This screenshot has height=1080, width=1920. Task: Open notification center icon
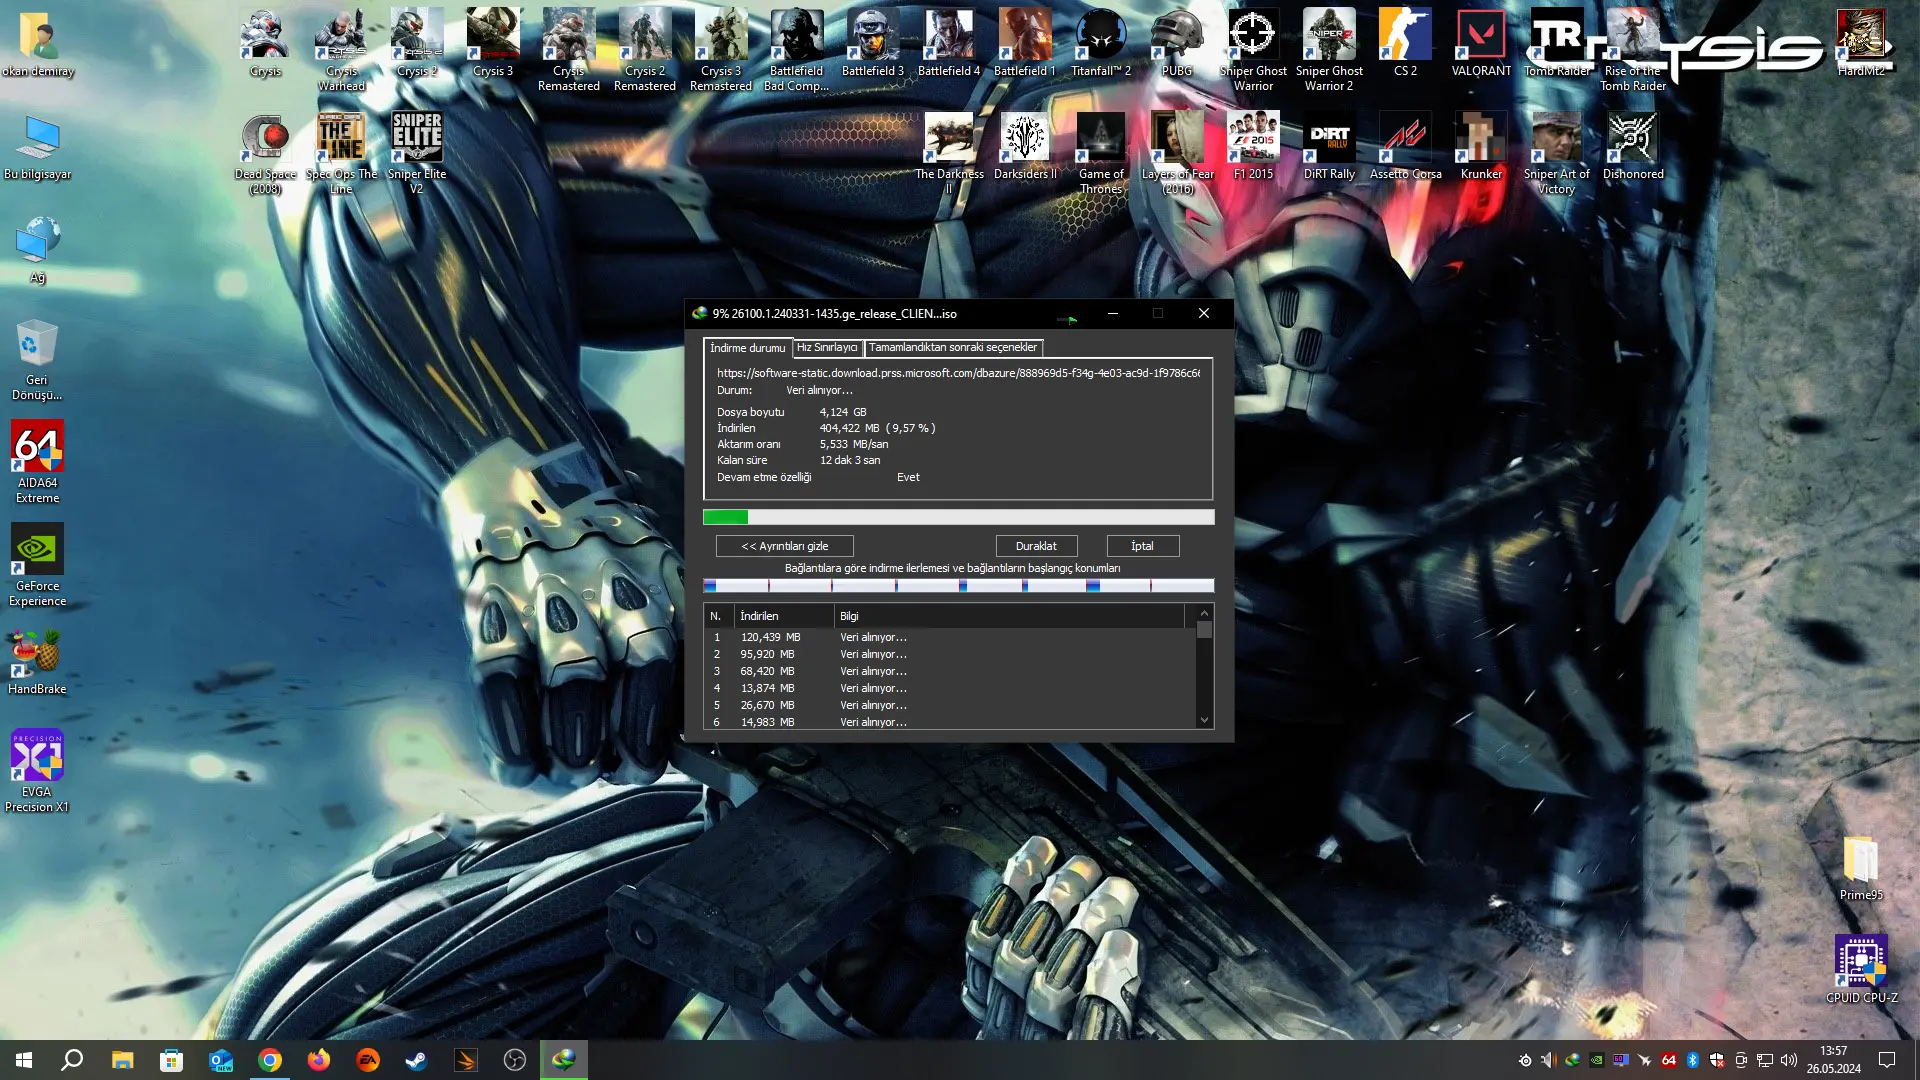click(x=1887, y=1060)
